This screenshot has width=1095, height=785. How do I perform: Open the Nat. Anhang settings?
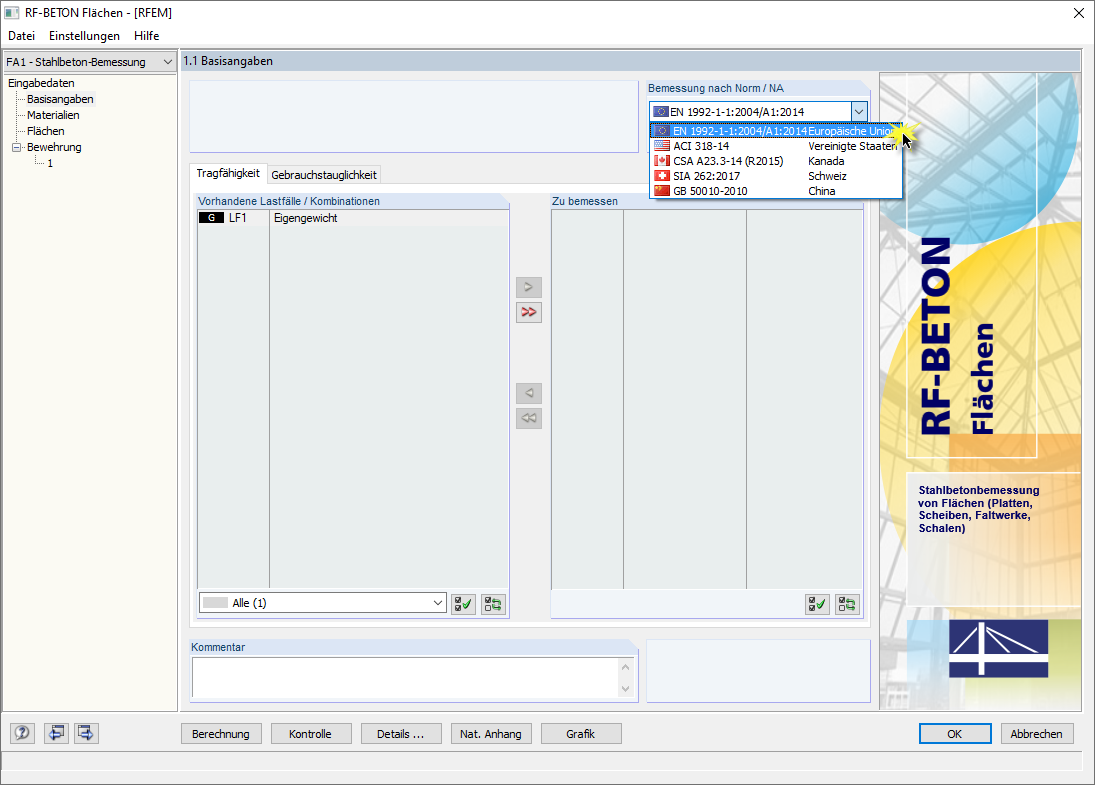[x=491, y=734]
